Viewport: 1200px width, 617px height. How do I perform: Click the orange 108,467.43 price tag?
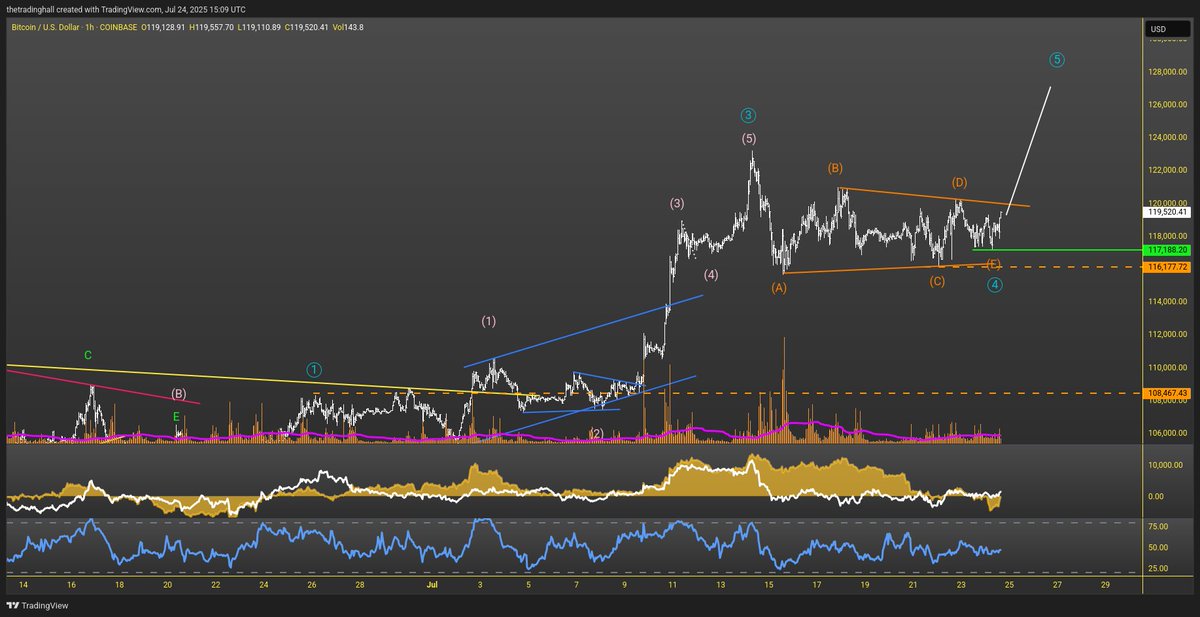[x=1168, y=393]
